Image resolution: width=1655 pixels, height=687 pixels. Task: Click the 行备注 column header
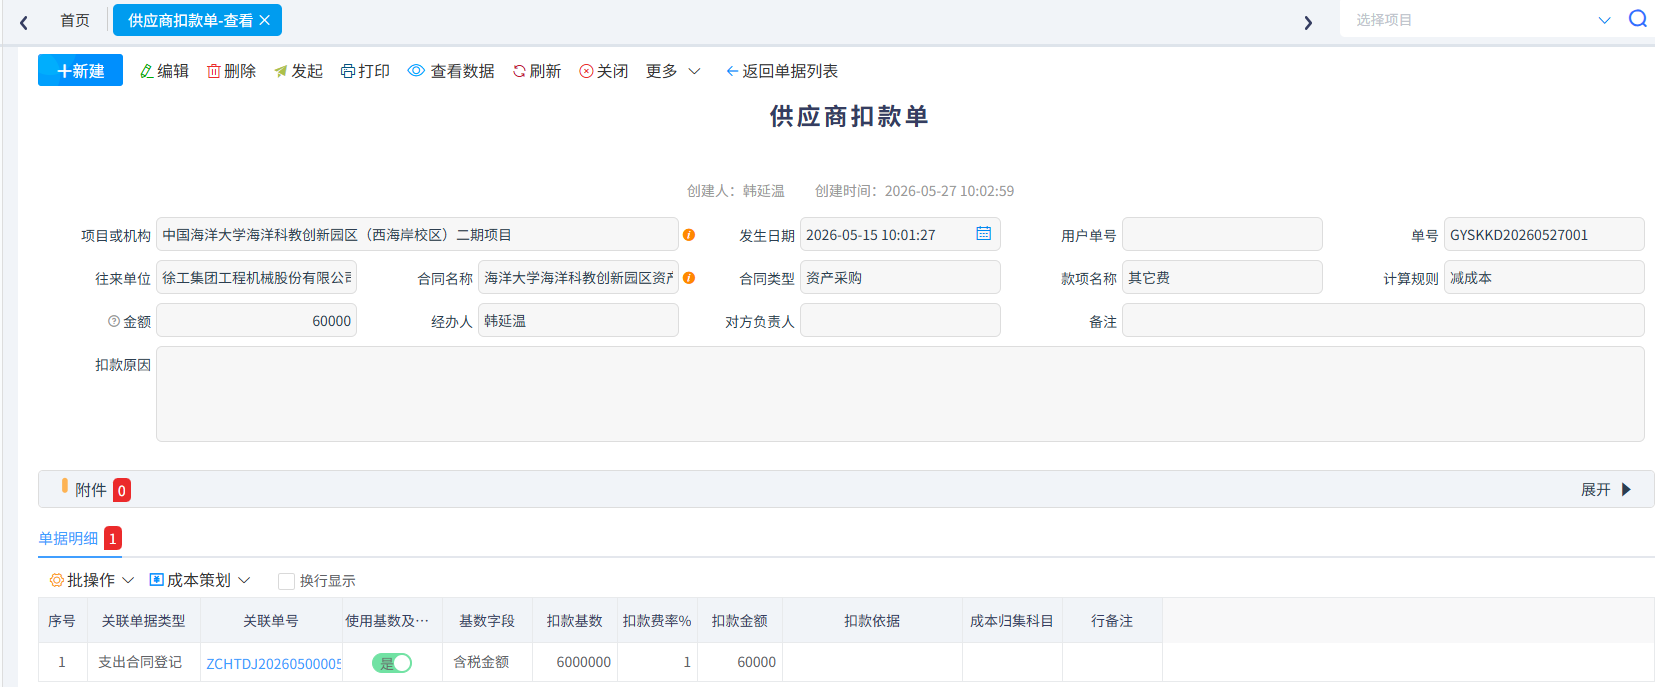tap(1112, 621)
